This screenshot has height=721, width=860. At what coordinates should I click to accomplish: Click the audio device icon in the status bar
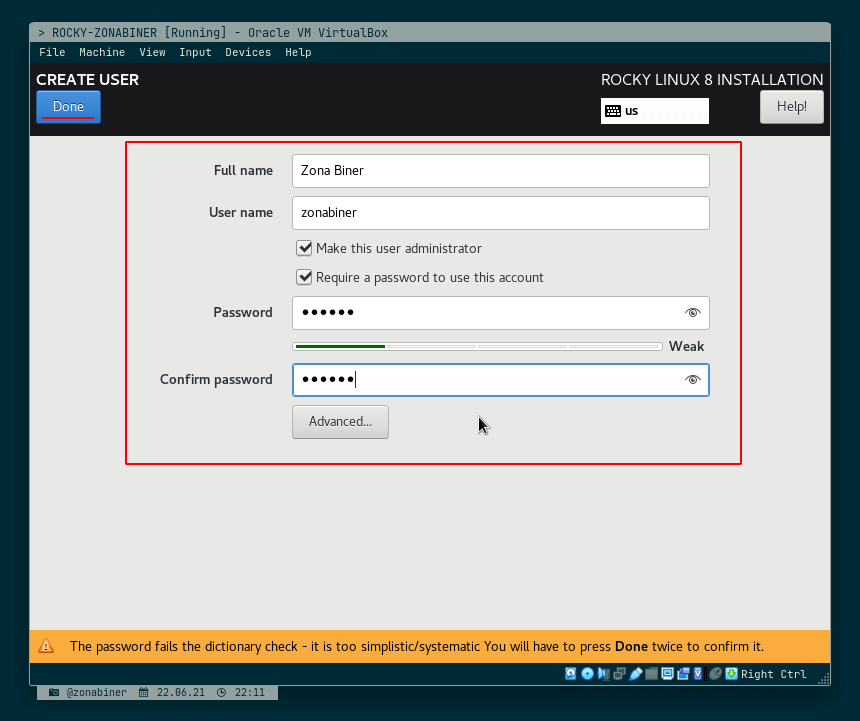(x=603, y=674)
